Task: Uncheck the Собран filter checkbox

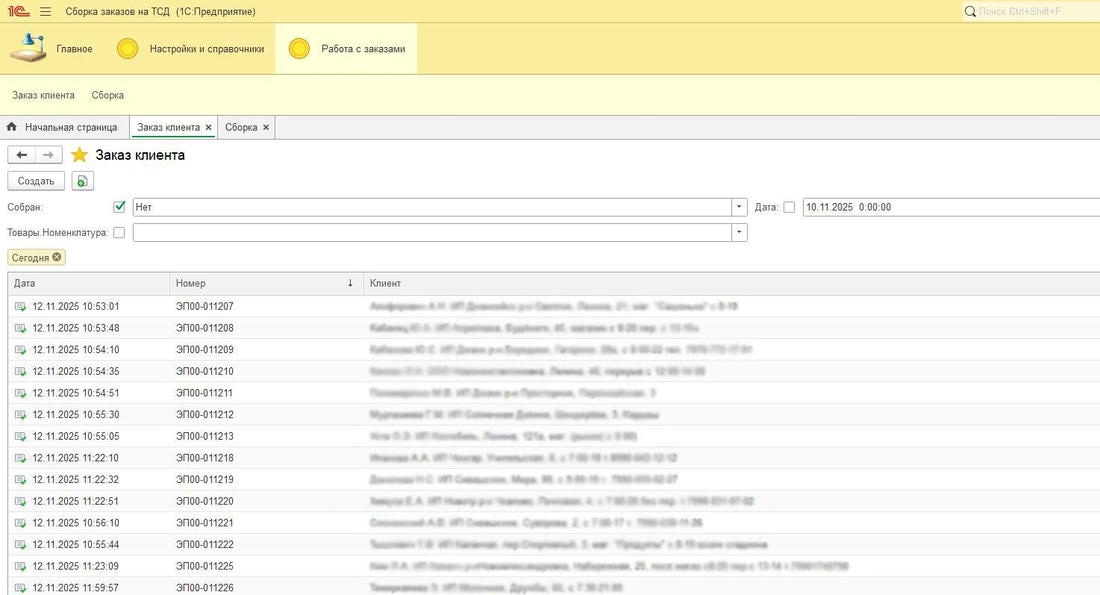Action: coord(120,207)
